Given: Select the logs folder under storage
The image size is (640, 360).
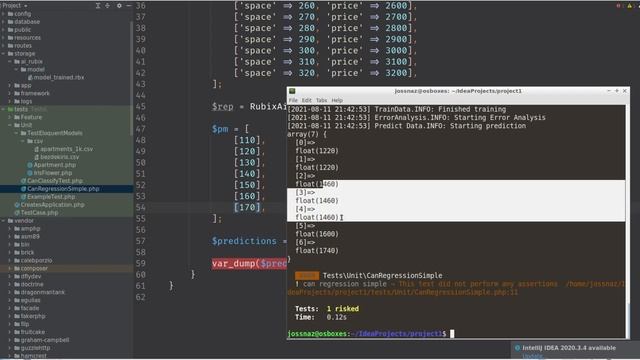Looking at the screenshot, I should coord(67,101).
